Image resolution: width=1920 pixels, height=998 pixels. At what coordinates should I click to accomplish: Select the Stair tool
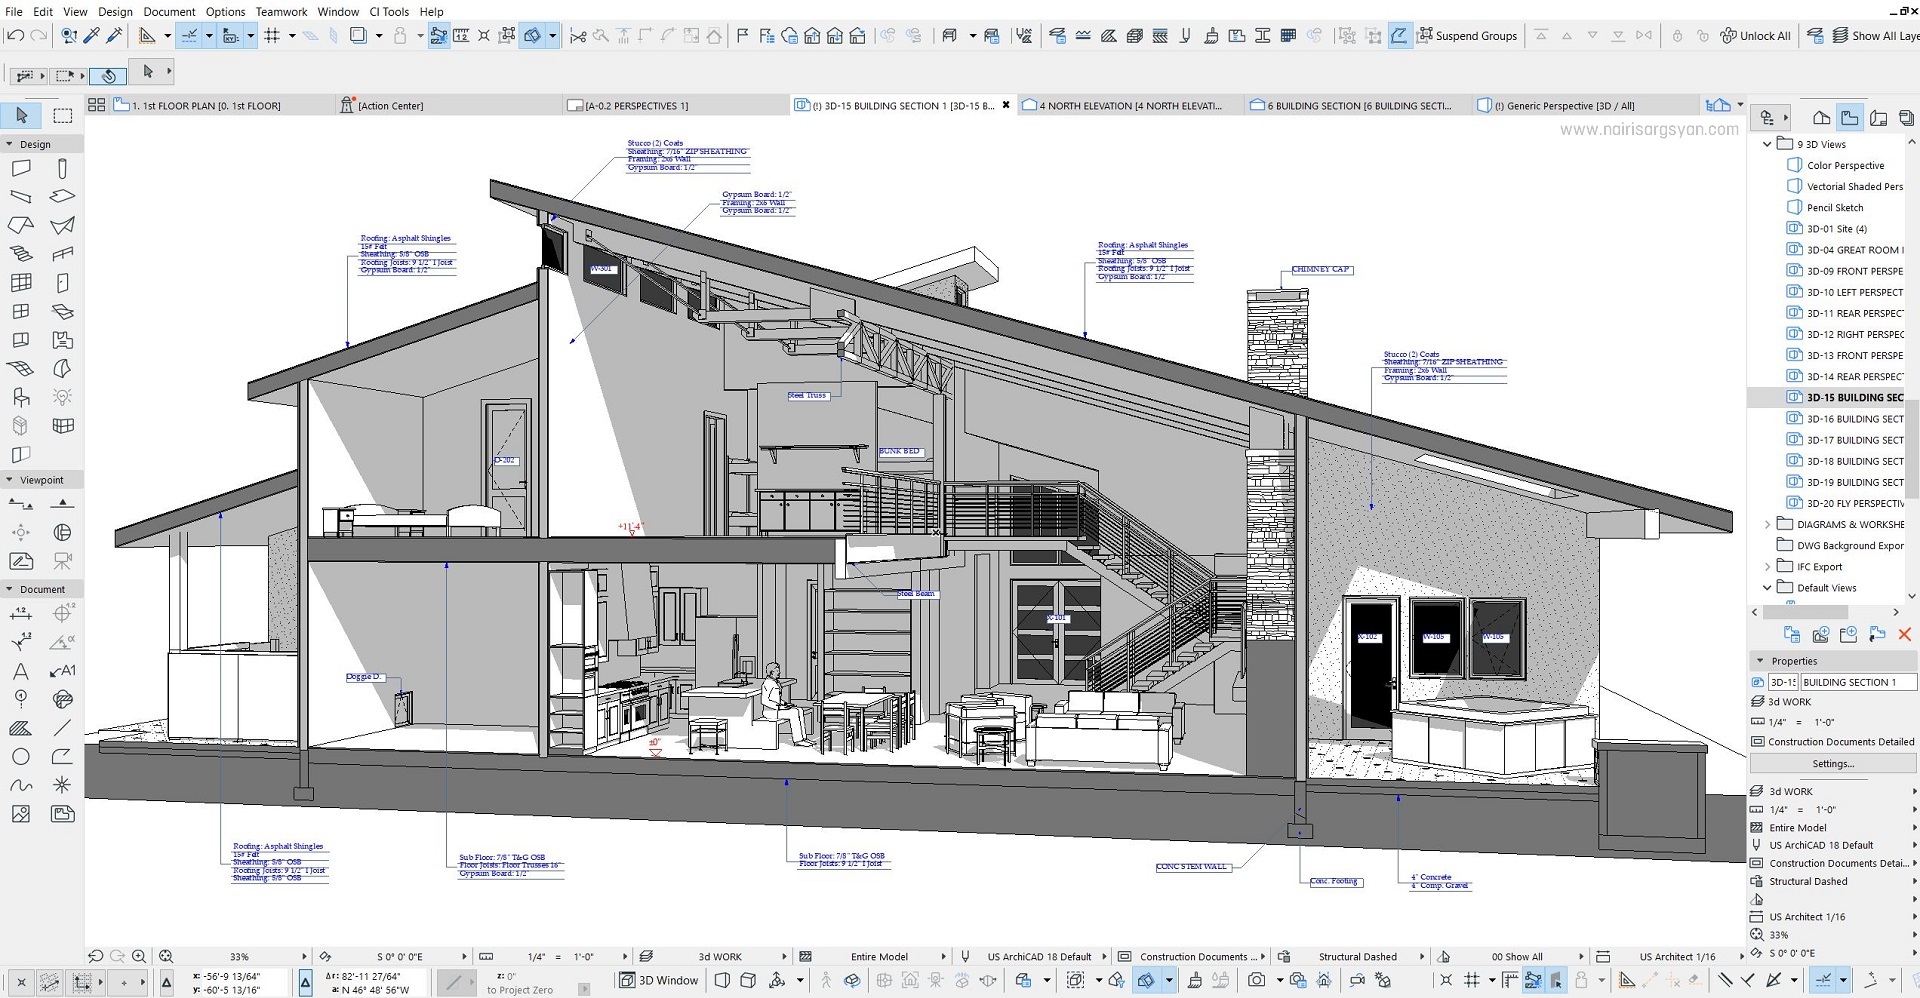(21, 254)
